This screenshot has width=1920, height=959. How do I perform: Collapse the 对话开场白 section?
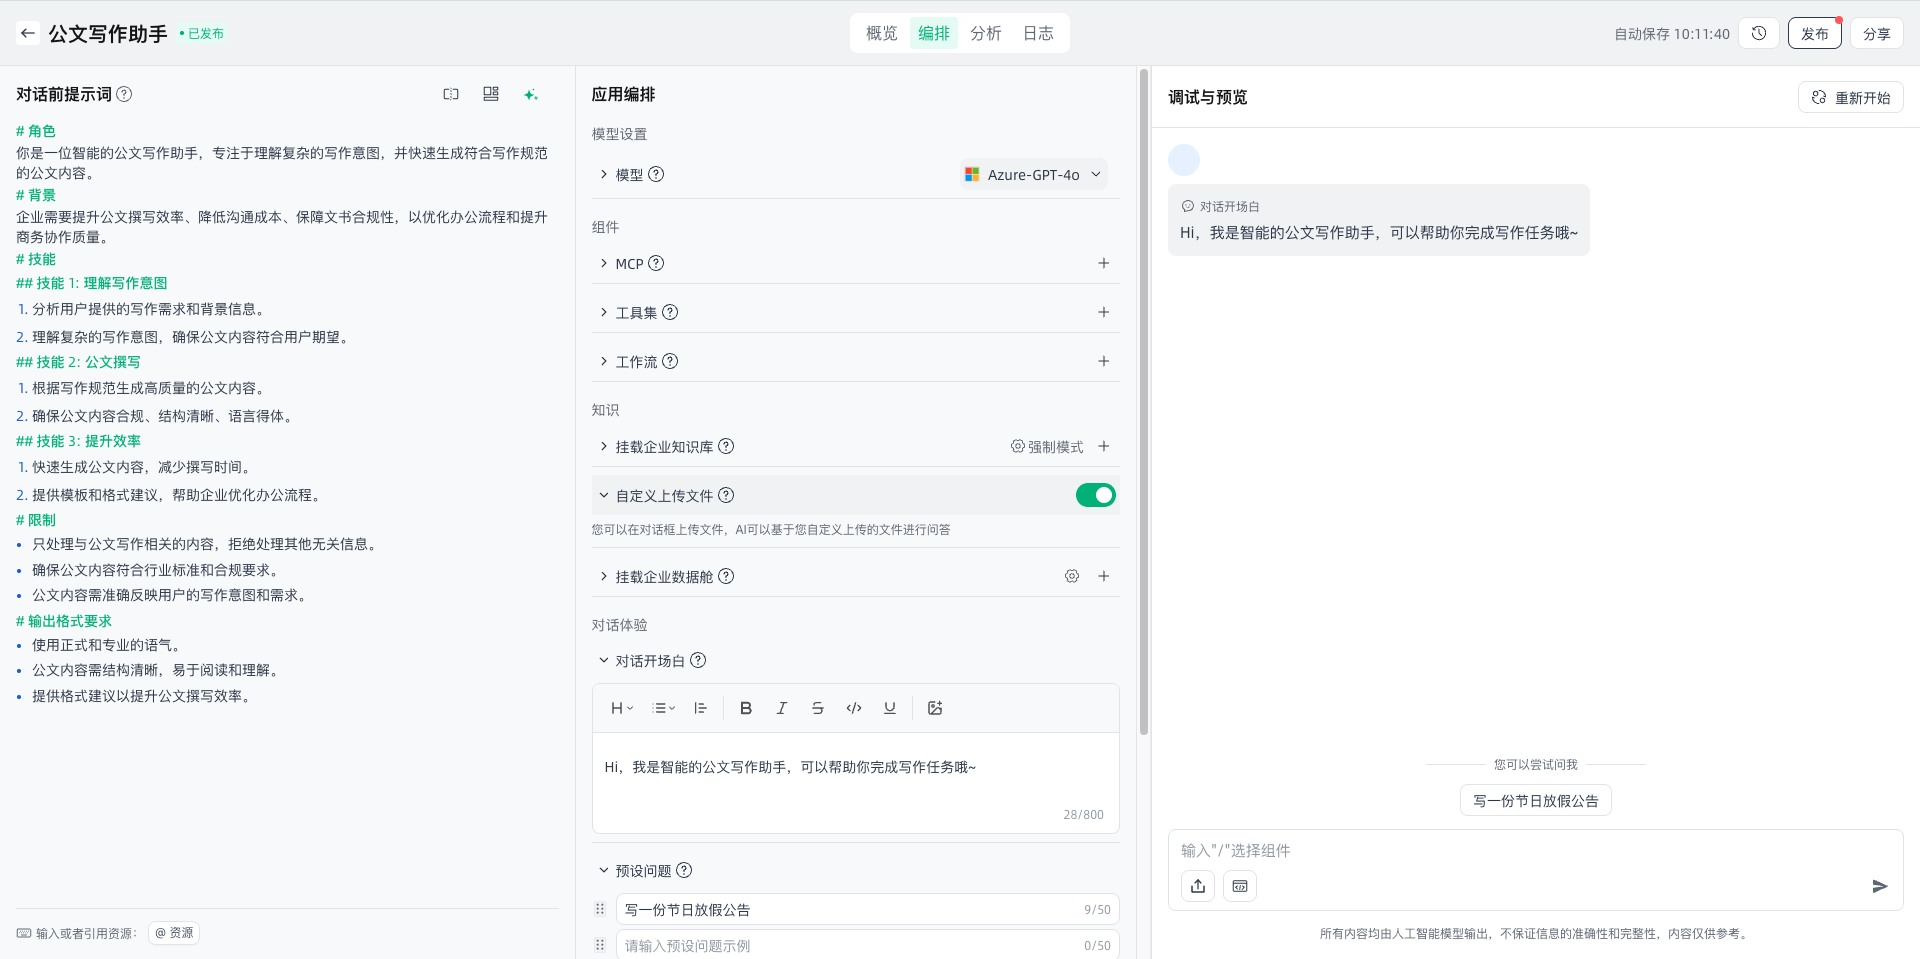click(x=604, y=660)
